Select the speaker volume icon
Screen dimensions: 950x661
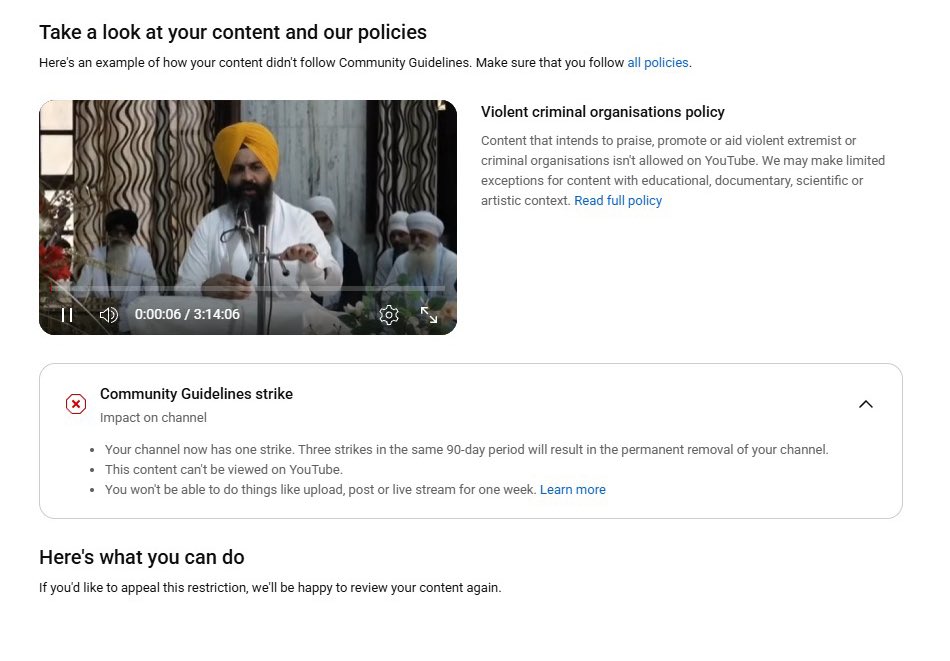[x=108, y=314]
